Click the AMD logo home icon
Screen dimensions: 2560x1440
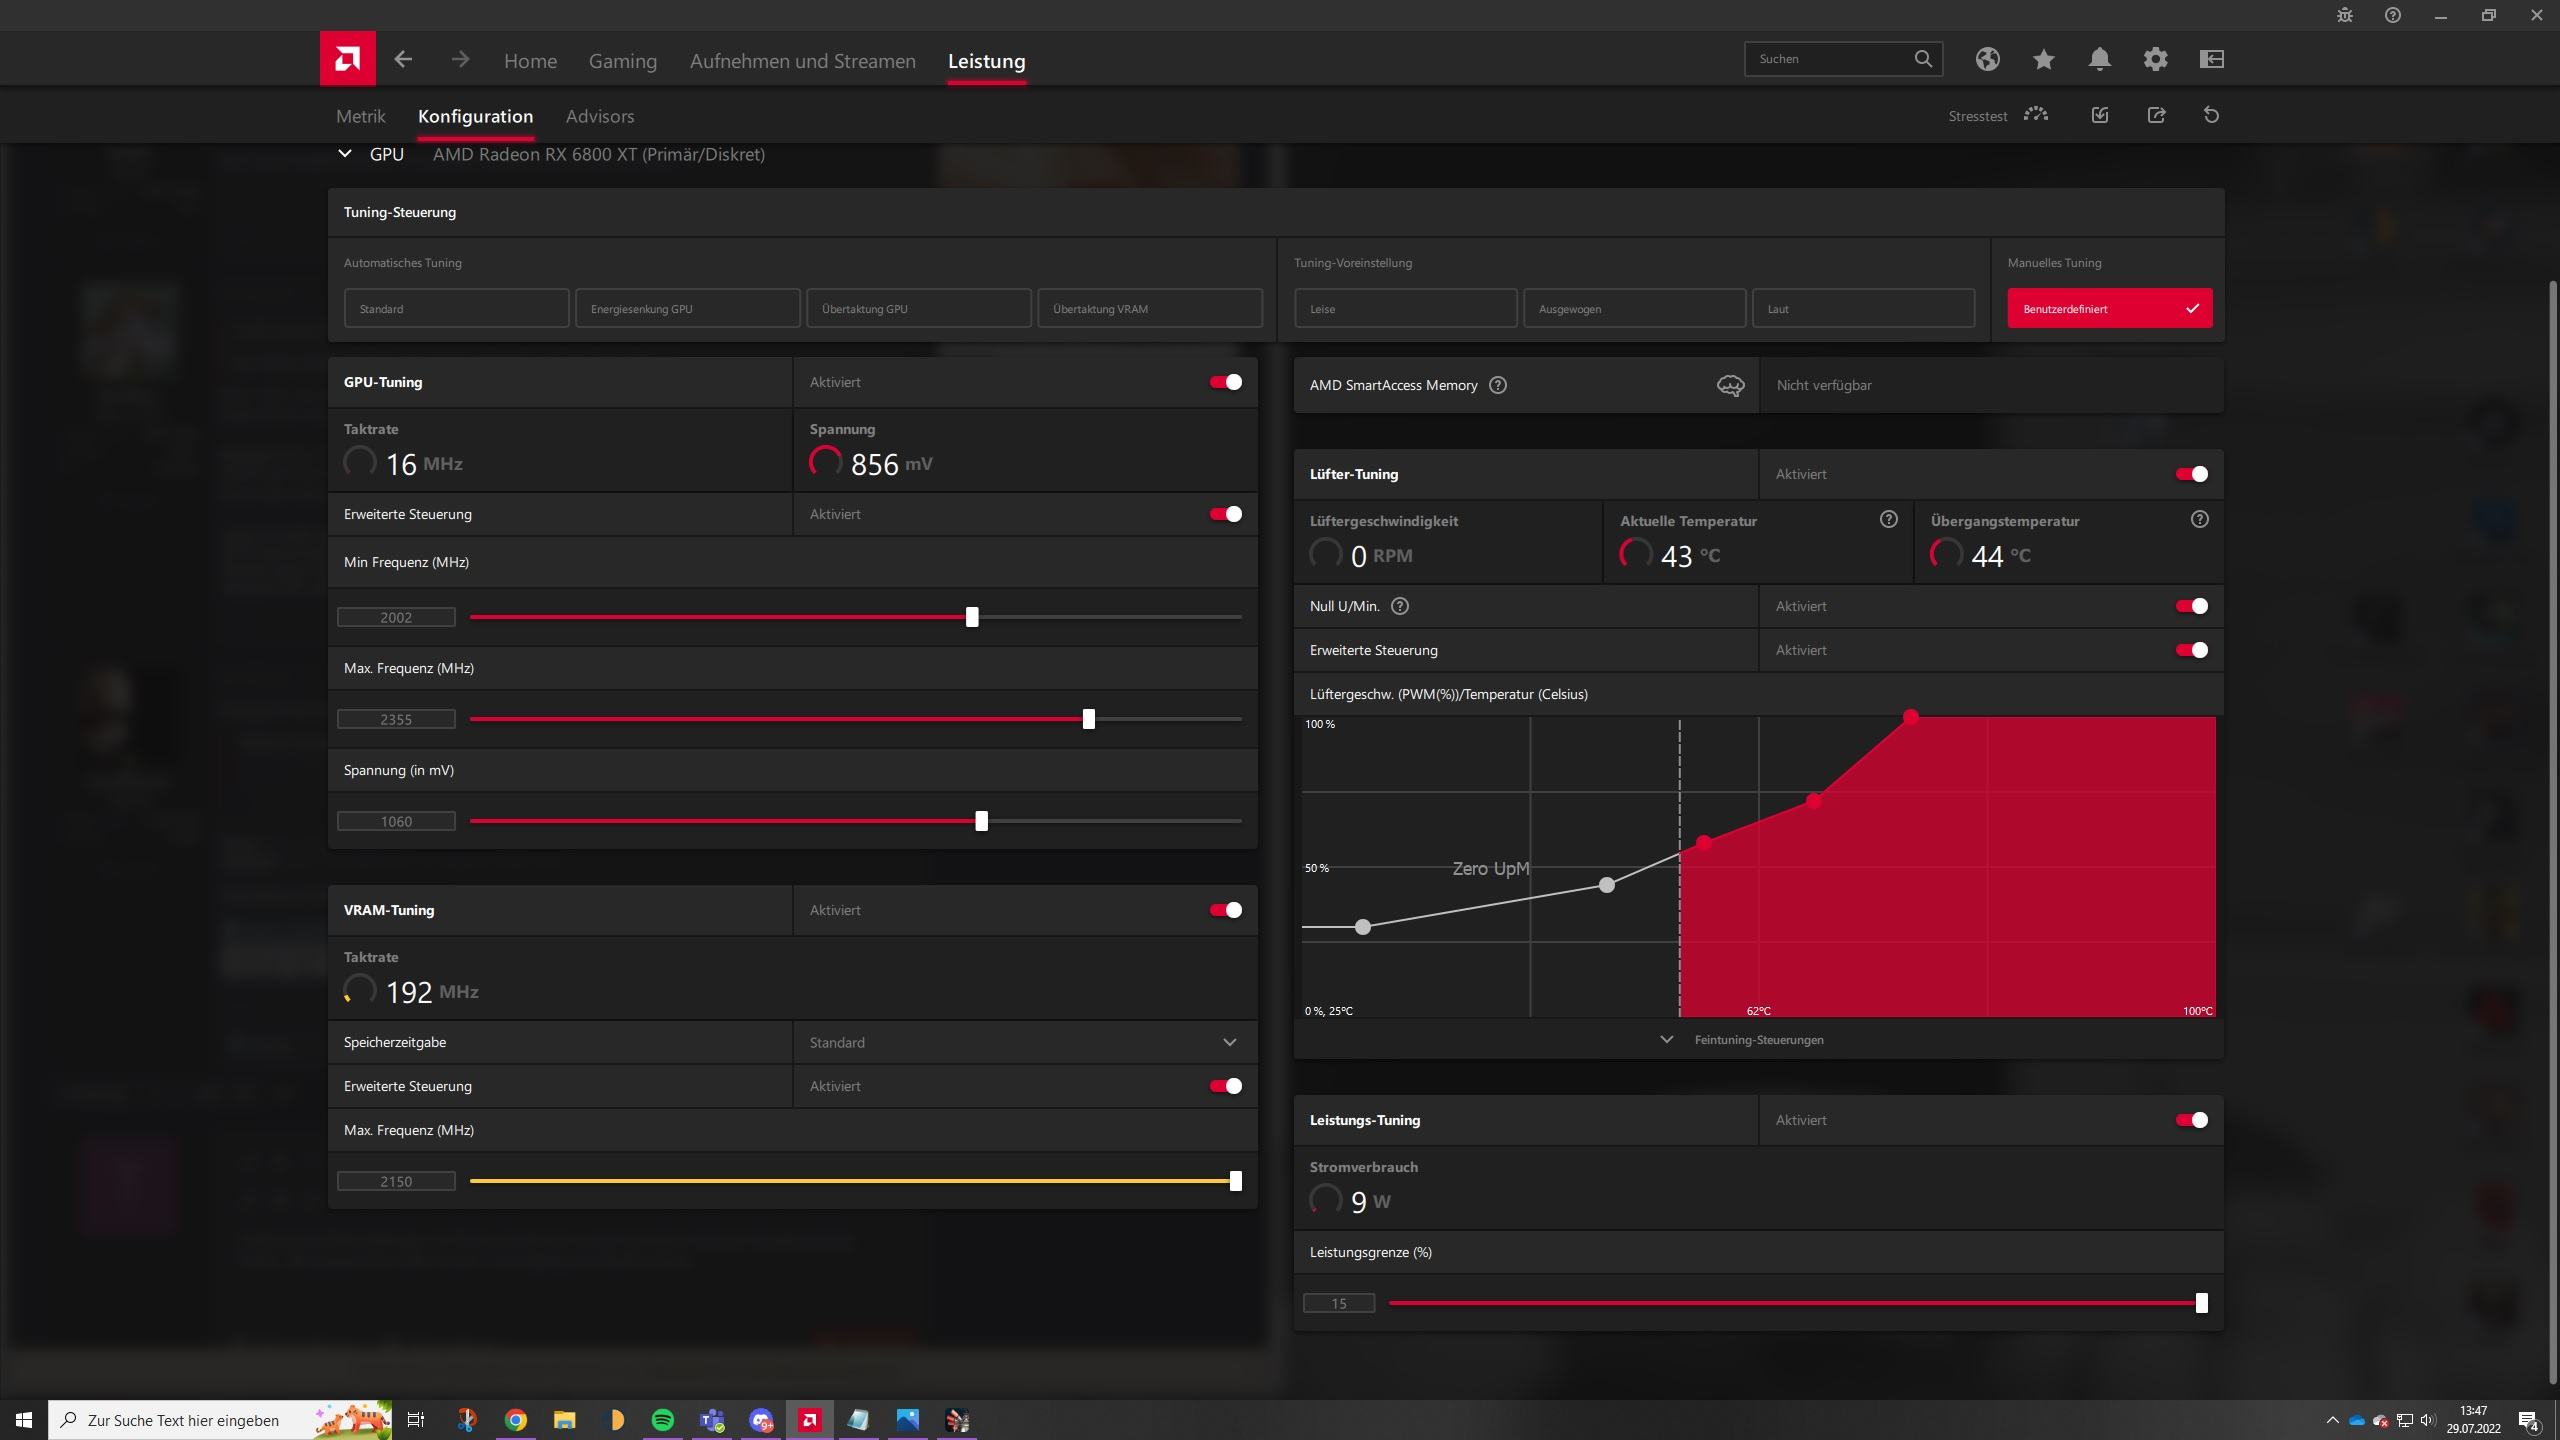tap(347, 59)
